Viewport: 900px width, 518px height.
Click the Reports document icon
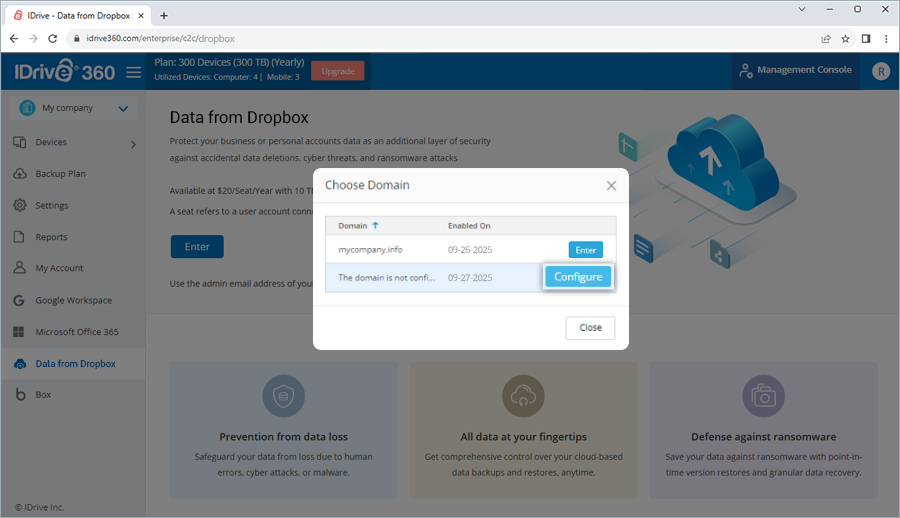(19, 237)
